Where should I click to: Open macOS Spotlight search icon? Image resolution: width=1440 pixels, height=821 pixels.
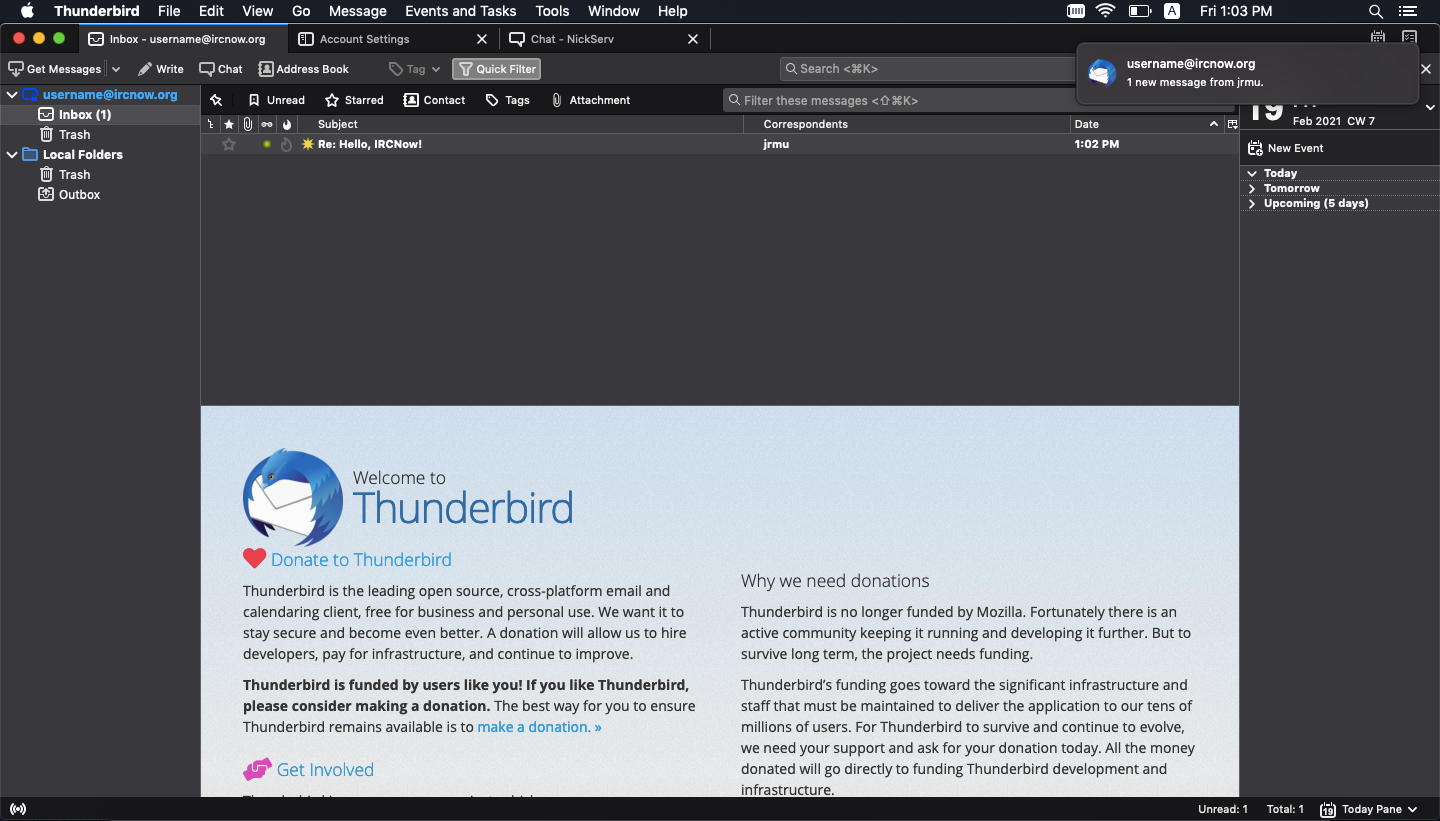(1376, 11)
